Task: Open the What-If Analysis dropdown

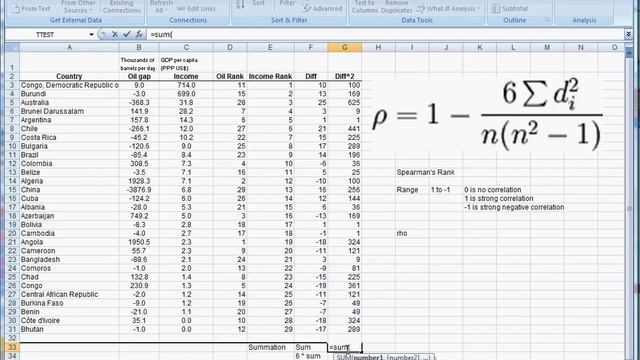Action: point(449,9)
